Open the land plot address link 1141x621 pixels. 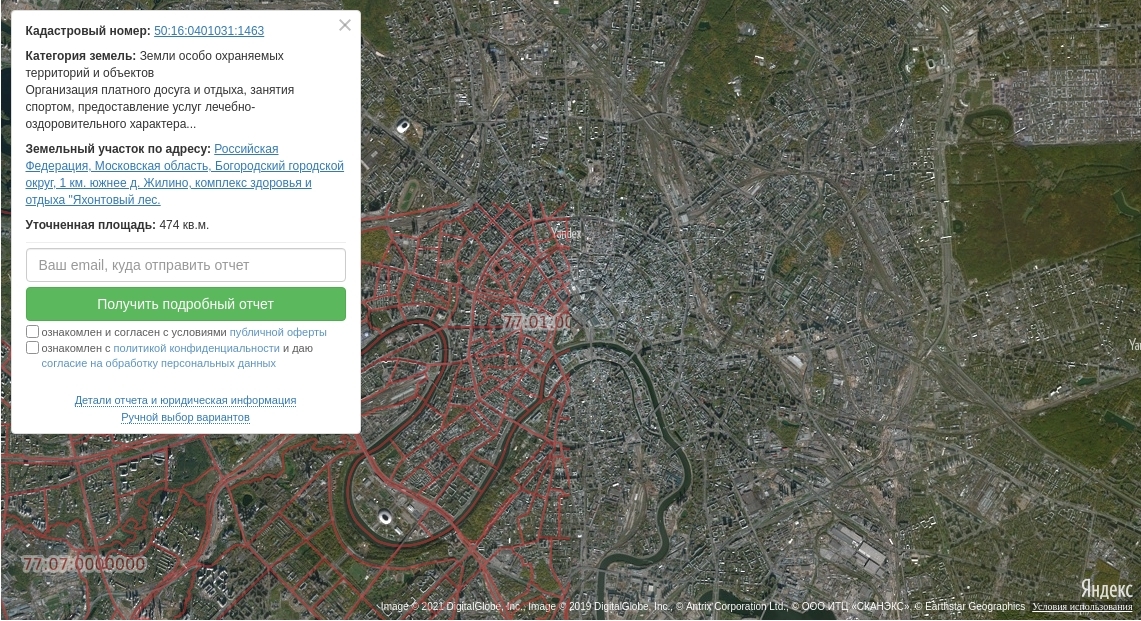184,175
